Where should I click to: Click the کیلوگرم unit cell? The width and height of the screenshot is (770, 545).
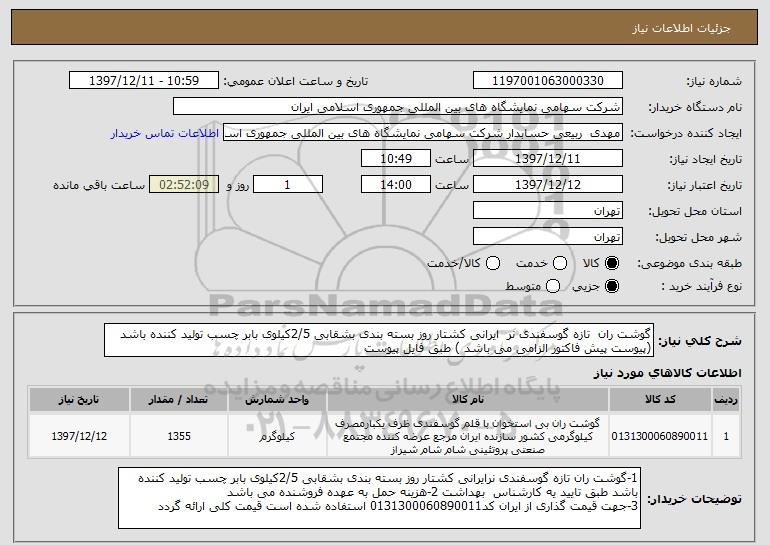[x=277, y=436]
